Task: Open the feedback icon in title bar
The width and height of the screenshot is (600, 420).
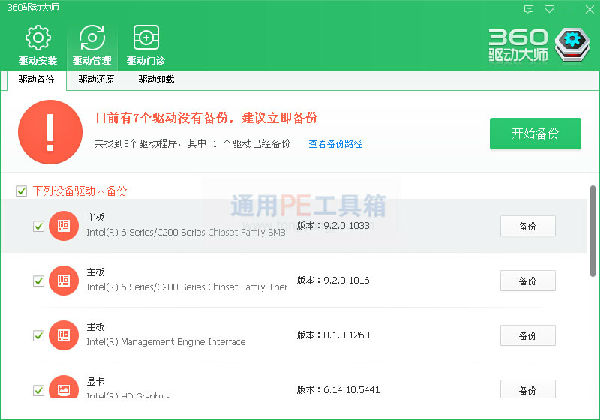Action: coord(528,9)
